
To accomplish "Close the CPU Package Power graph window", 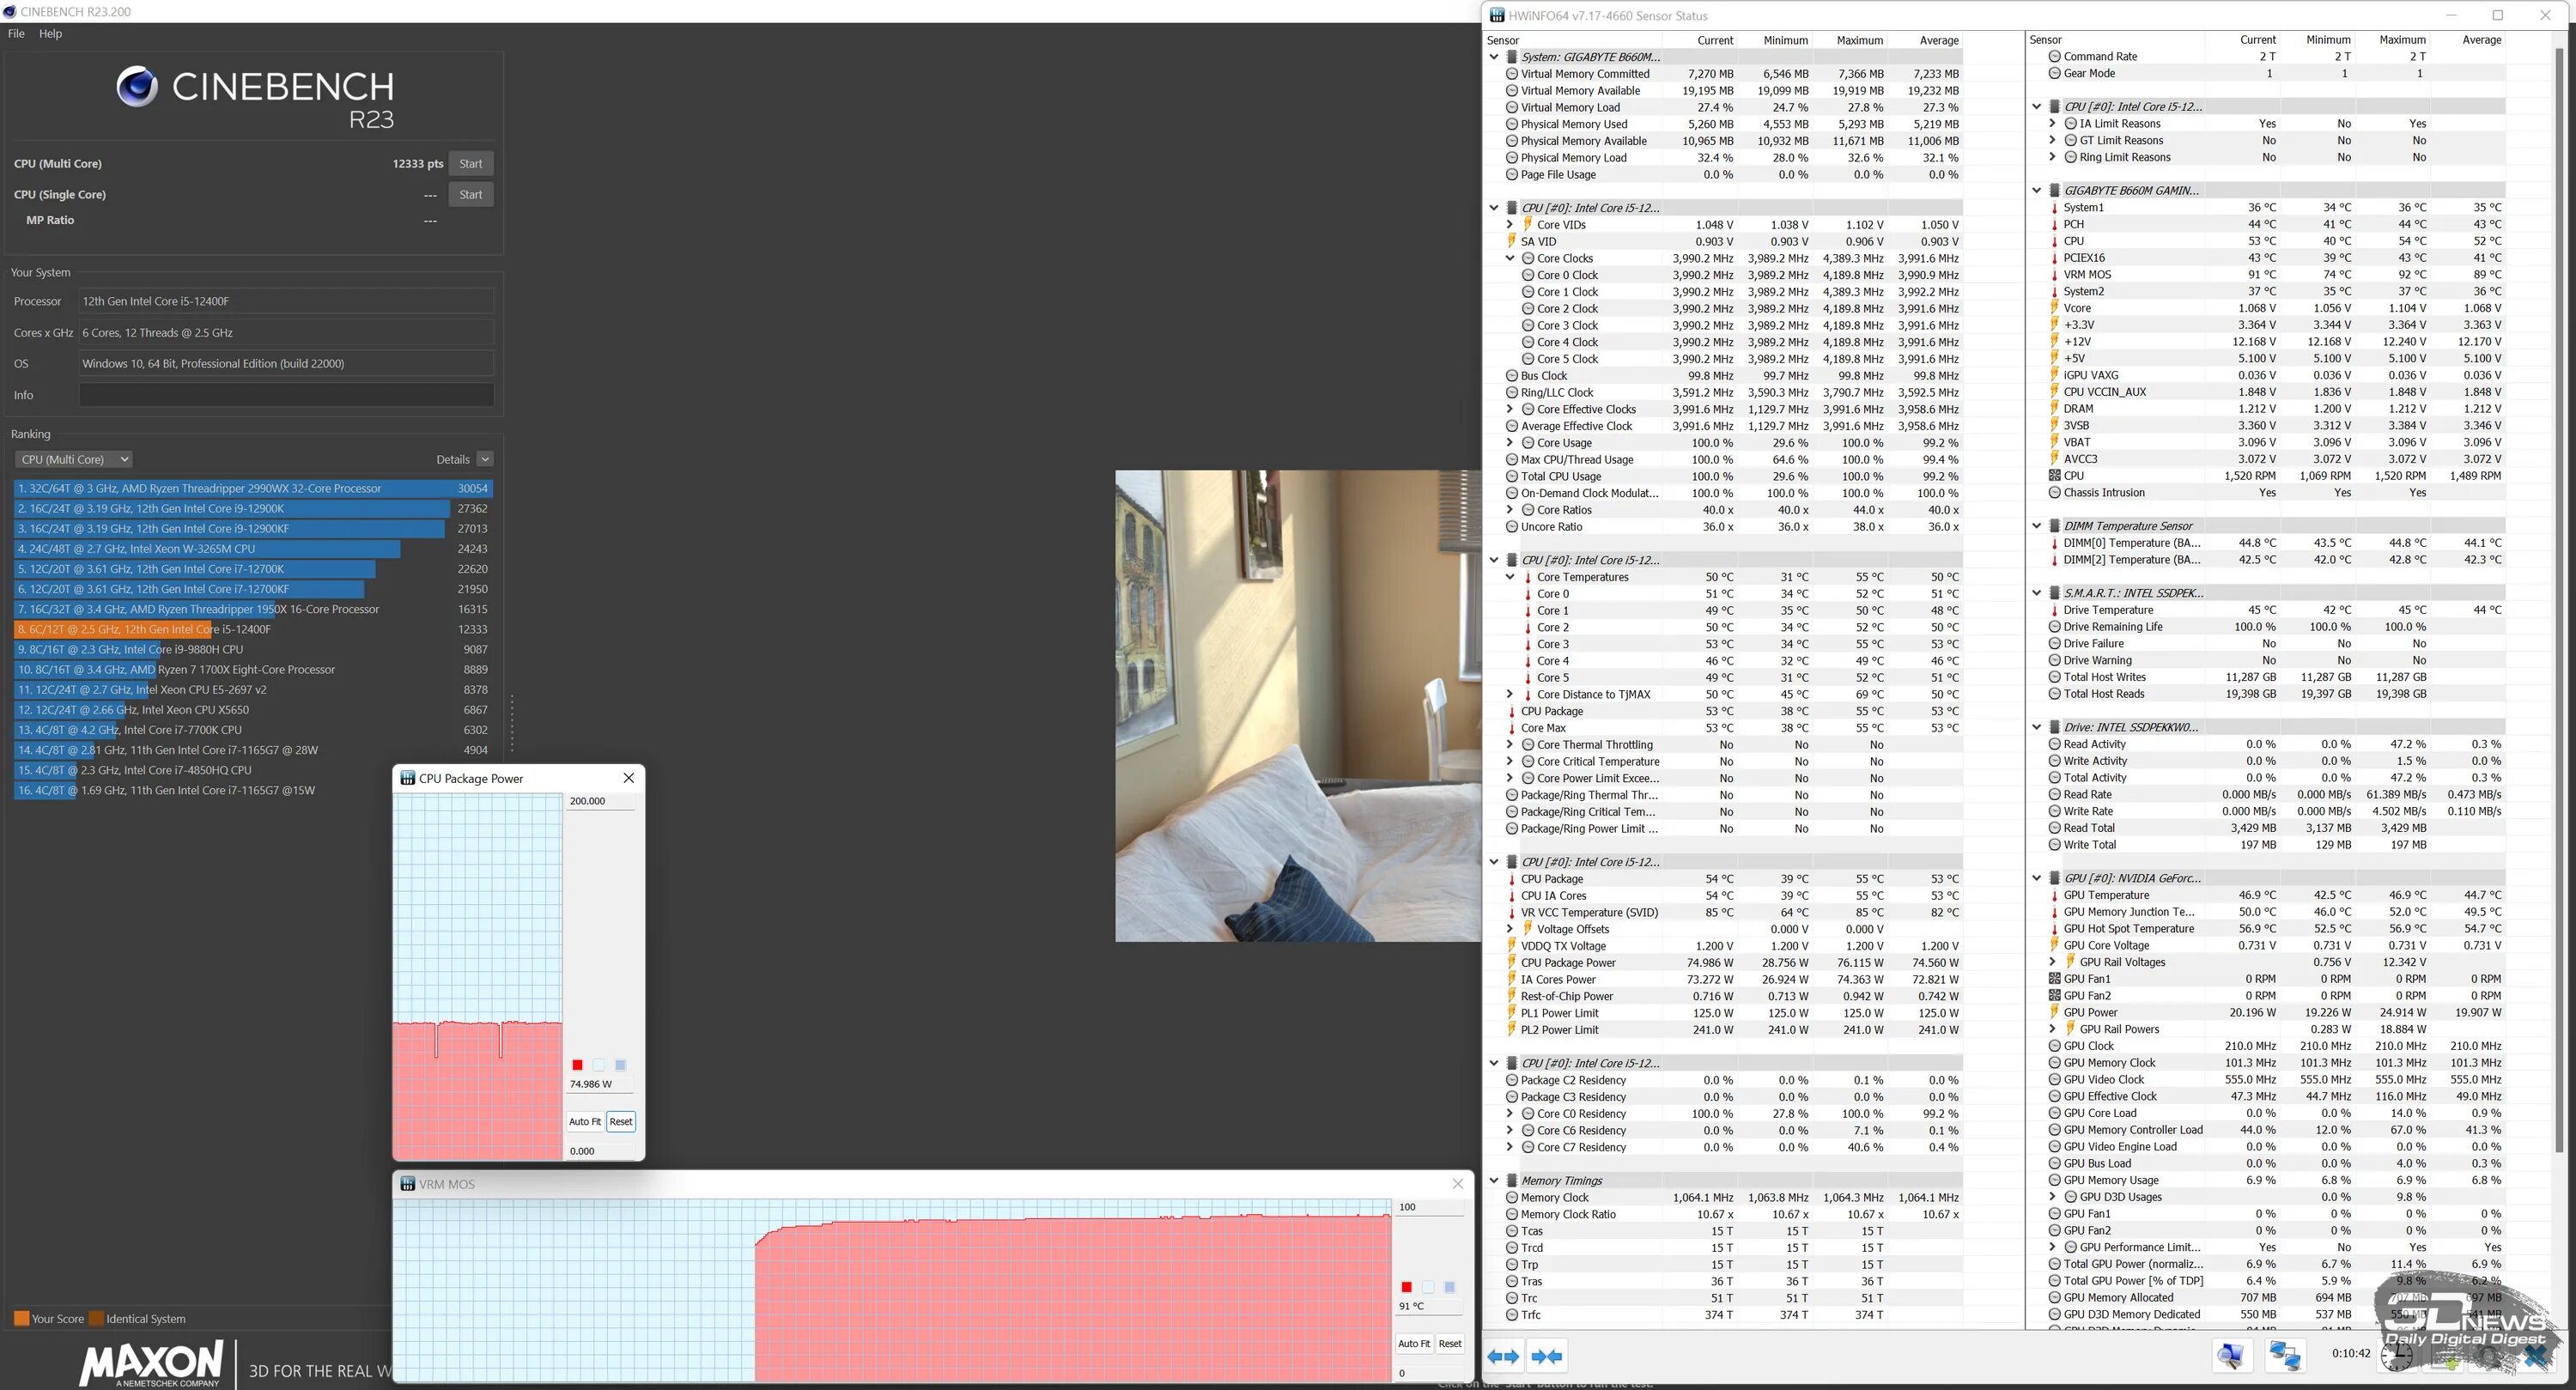I will point(628,778).
